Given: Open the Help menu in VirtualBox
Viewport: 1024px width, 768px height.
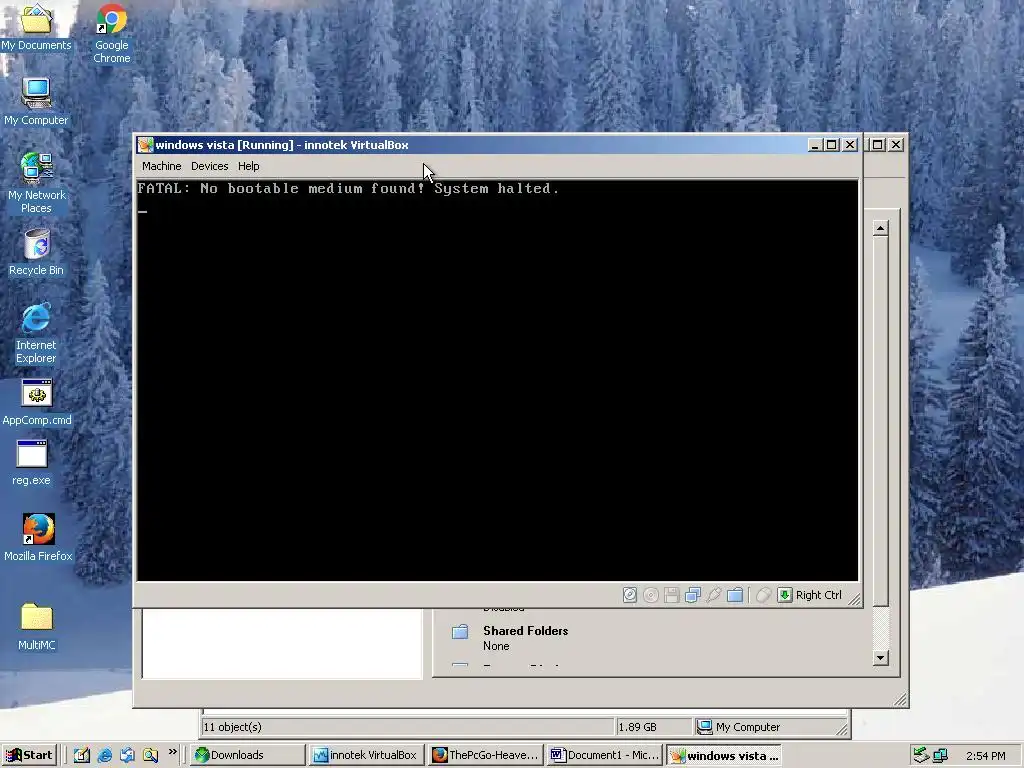Looking at the screenshot, I should [x=248, y=166].
